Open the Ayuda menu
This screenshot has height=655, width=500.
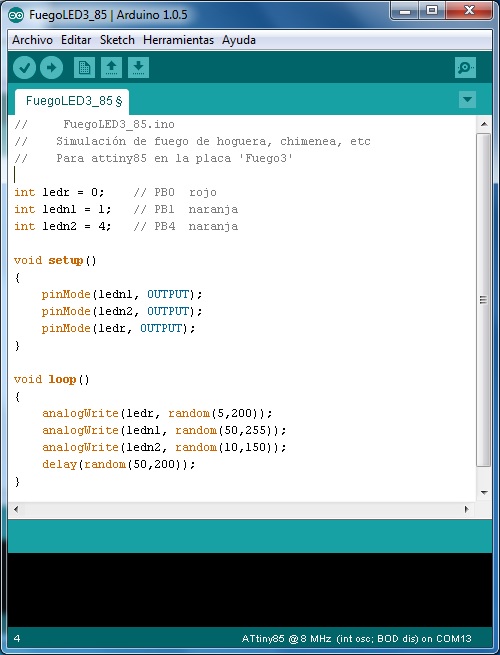click(x=239, y=40)
